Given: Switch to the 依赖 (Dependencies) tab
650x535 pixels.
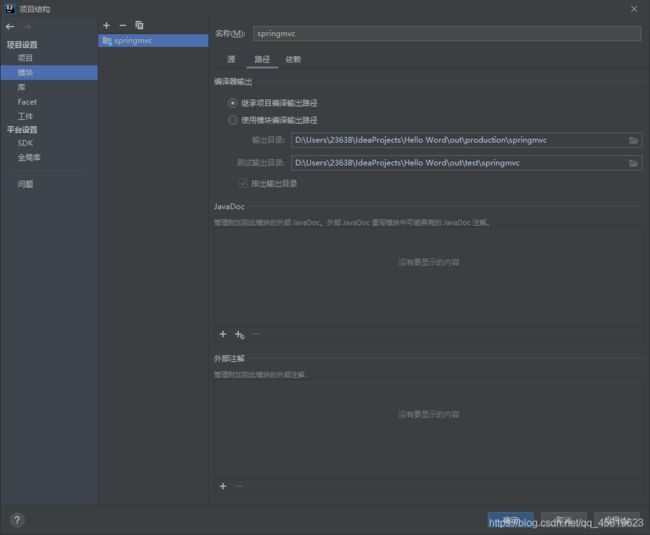Looking at the screenshot, I should [293, 59].
